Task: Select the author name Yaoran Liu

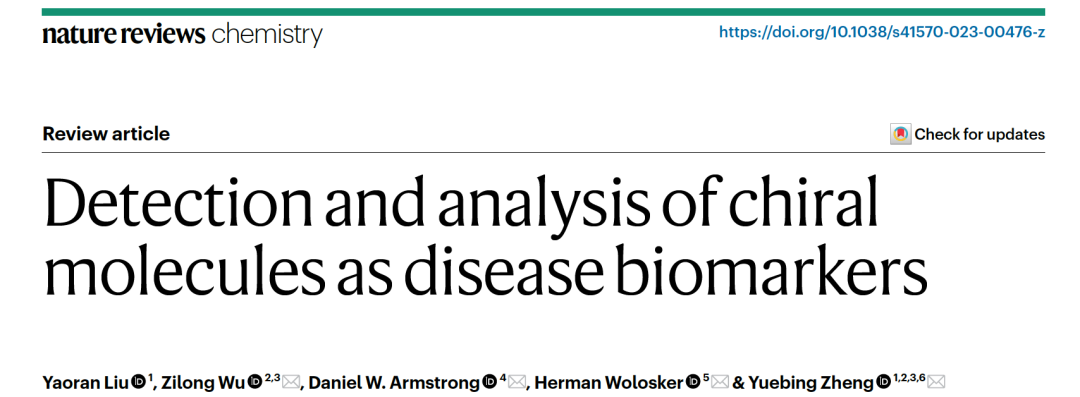Action: (x=85, y=382)
